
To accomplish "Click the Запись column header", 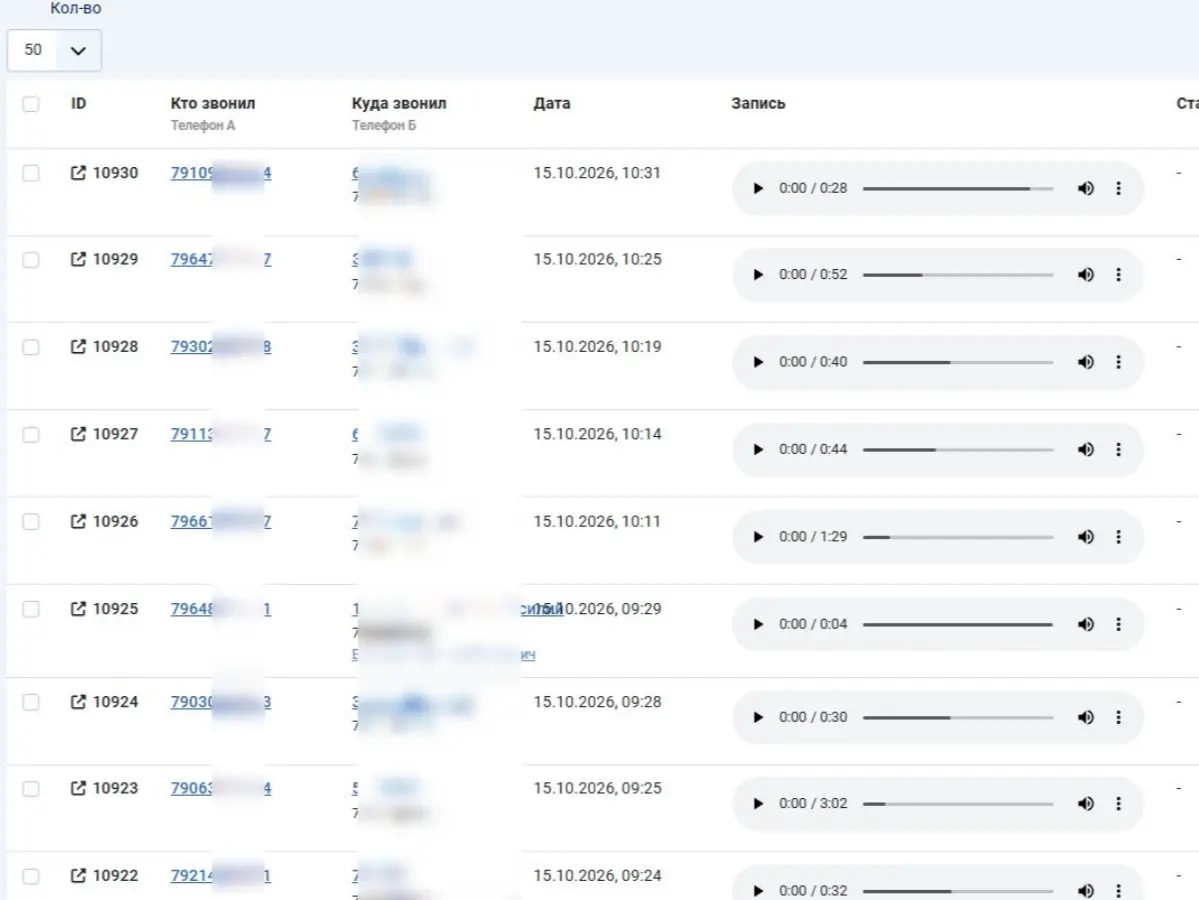I will [x=758, y=103].
